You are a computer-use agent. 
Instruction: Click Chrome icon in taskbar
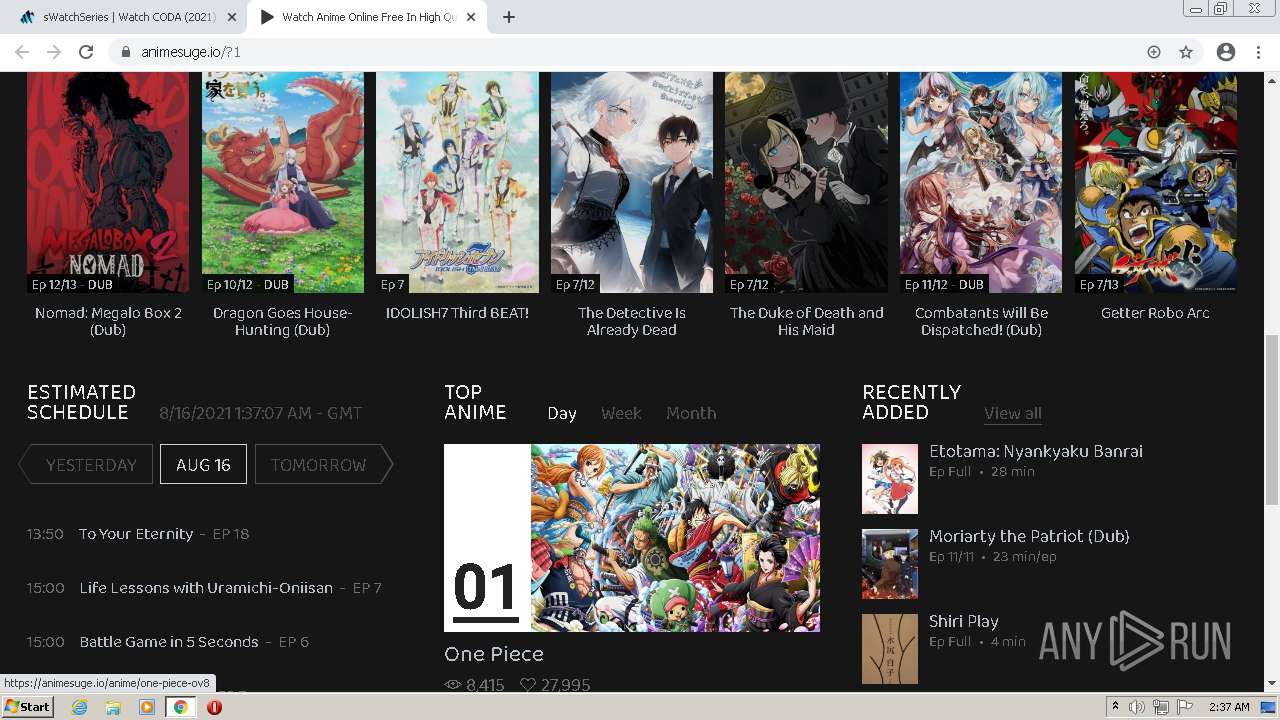click(x=180, y=707)
